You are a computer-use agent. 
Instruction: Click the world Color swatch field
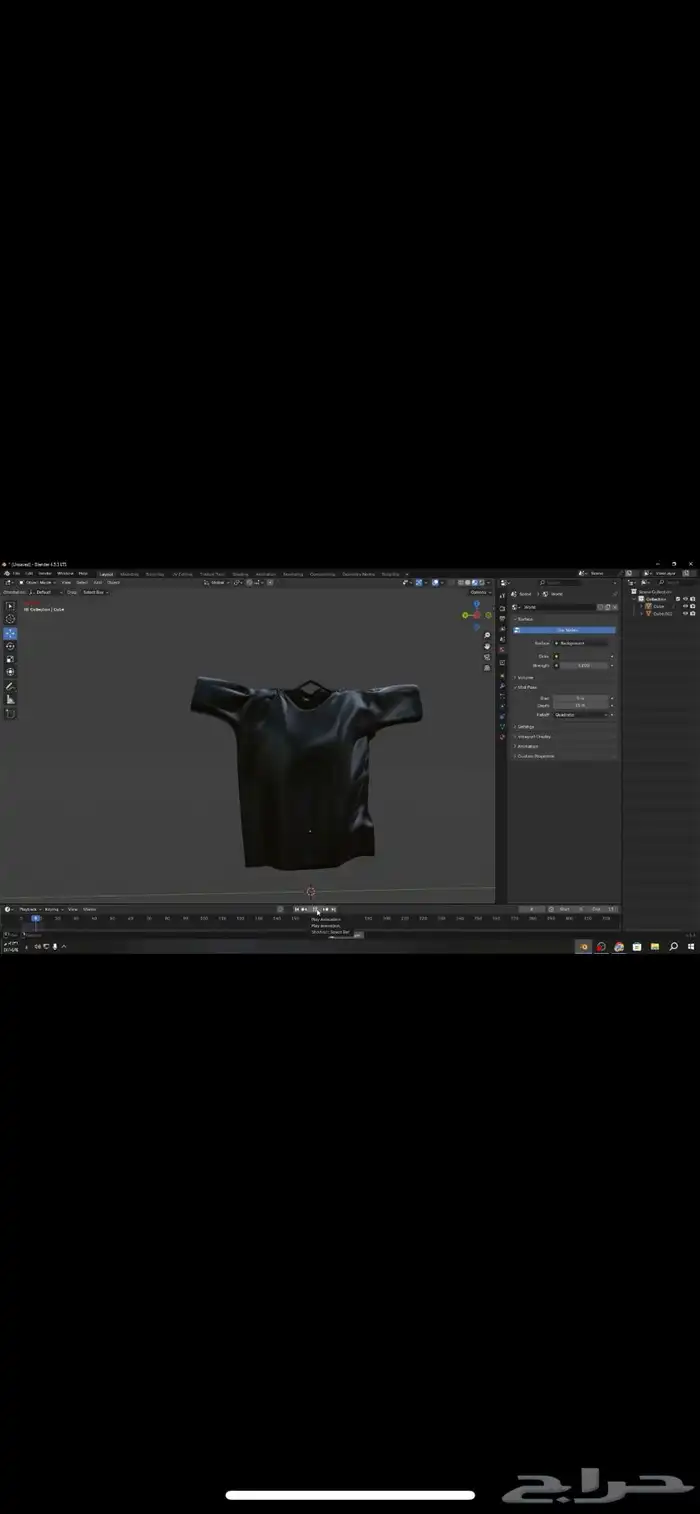[x=581, y=656]
